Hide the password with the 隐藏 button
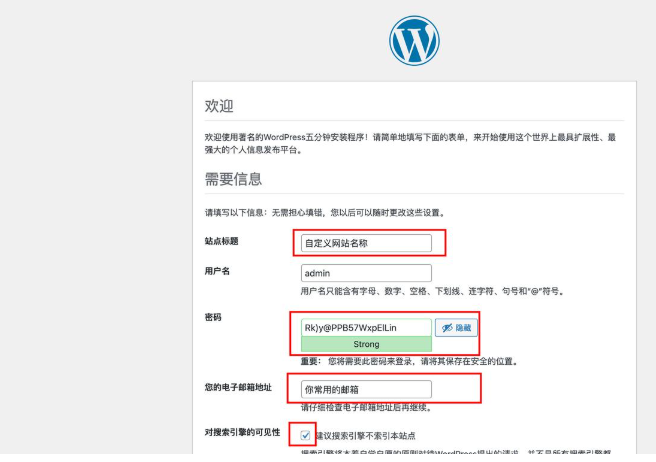The width and height of the screenshot is (656, 462). click(x=456, y=328)
